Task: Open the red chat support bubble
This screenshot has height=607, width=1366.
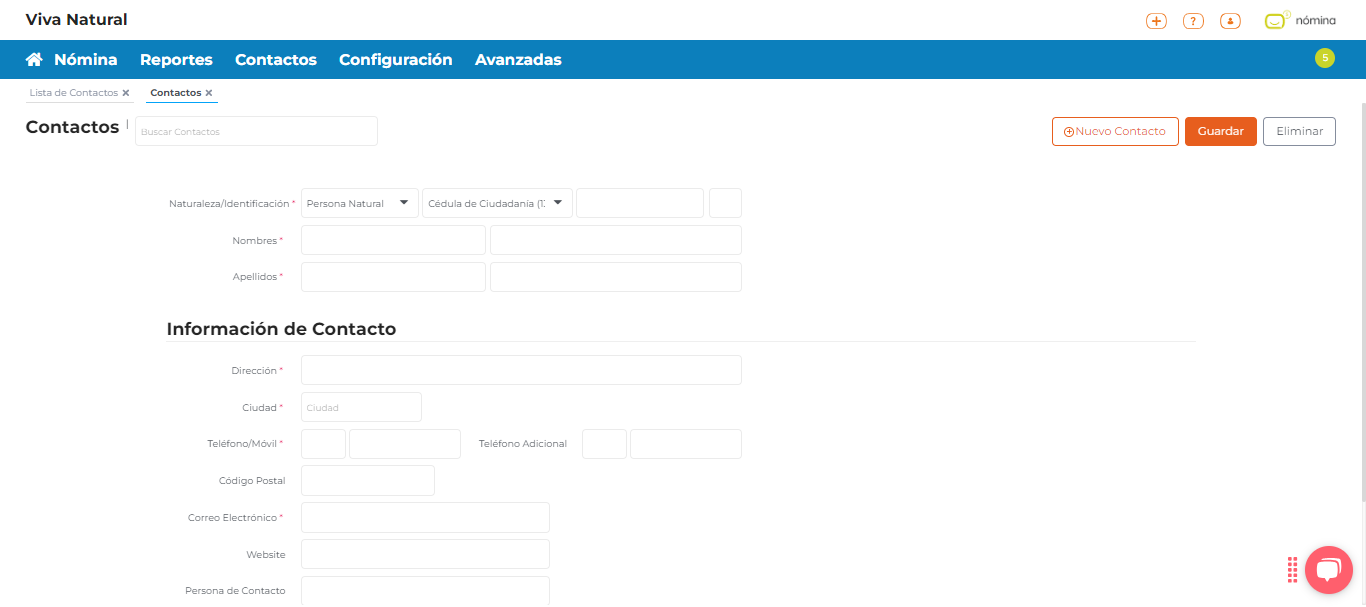Action: coord(1328,570)
